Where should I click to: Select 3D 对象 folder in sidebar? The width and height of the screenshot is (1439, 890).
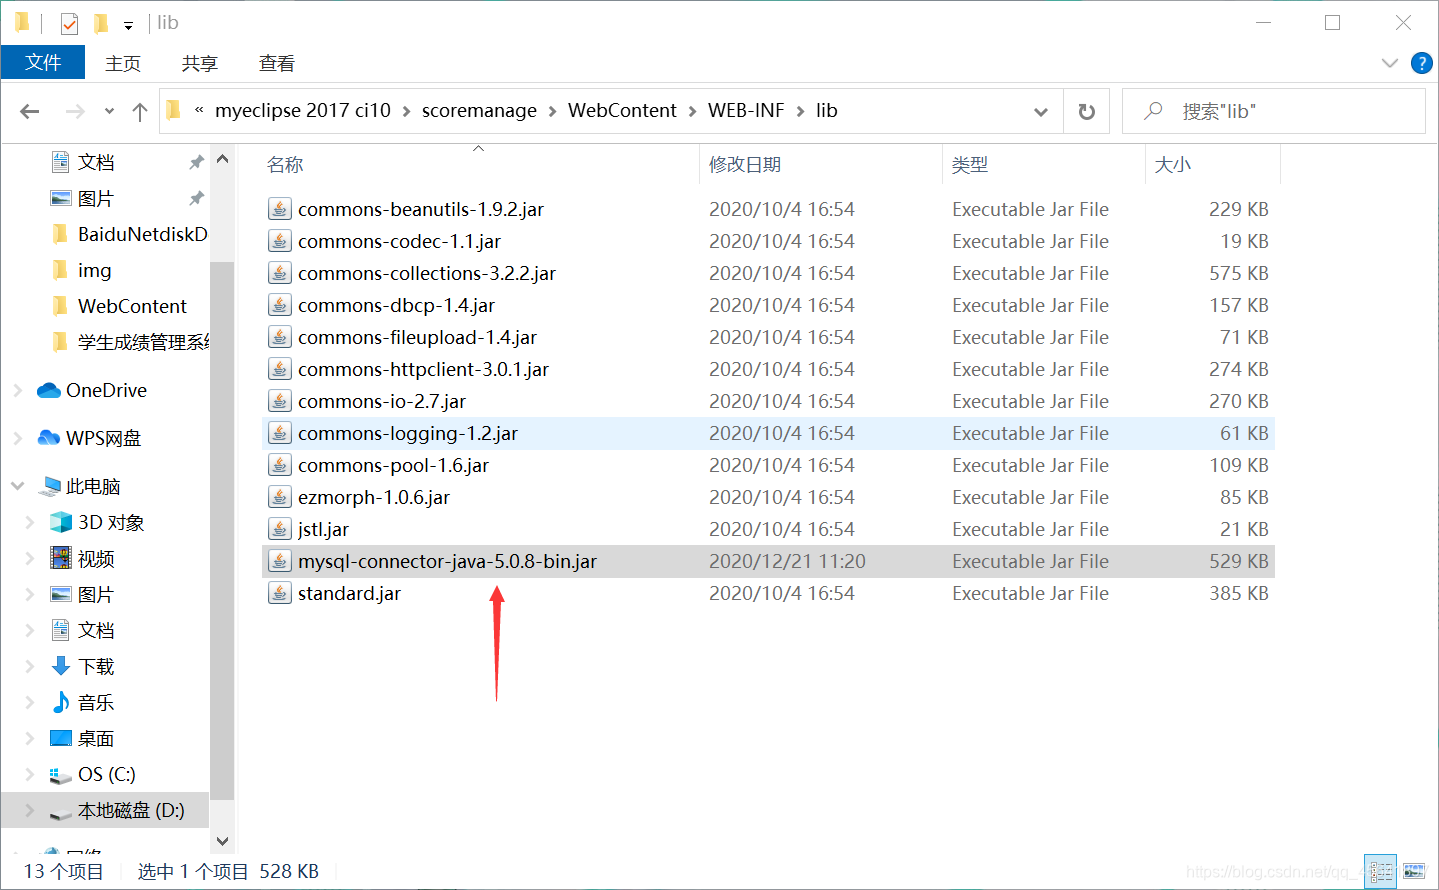pyautogui.click(x=111, y=522)
